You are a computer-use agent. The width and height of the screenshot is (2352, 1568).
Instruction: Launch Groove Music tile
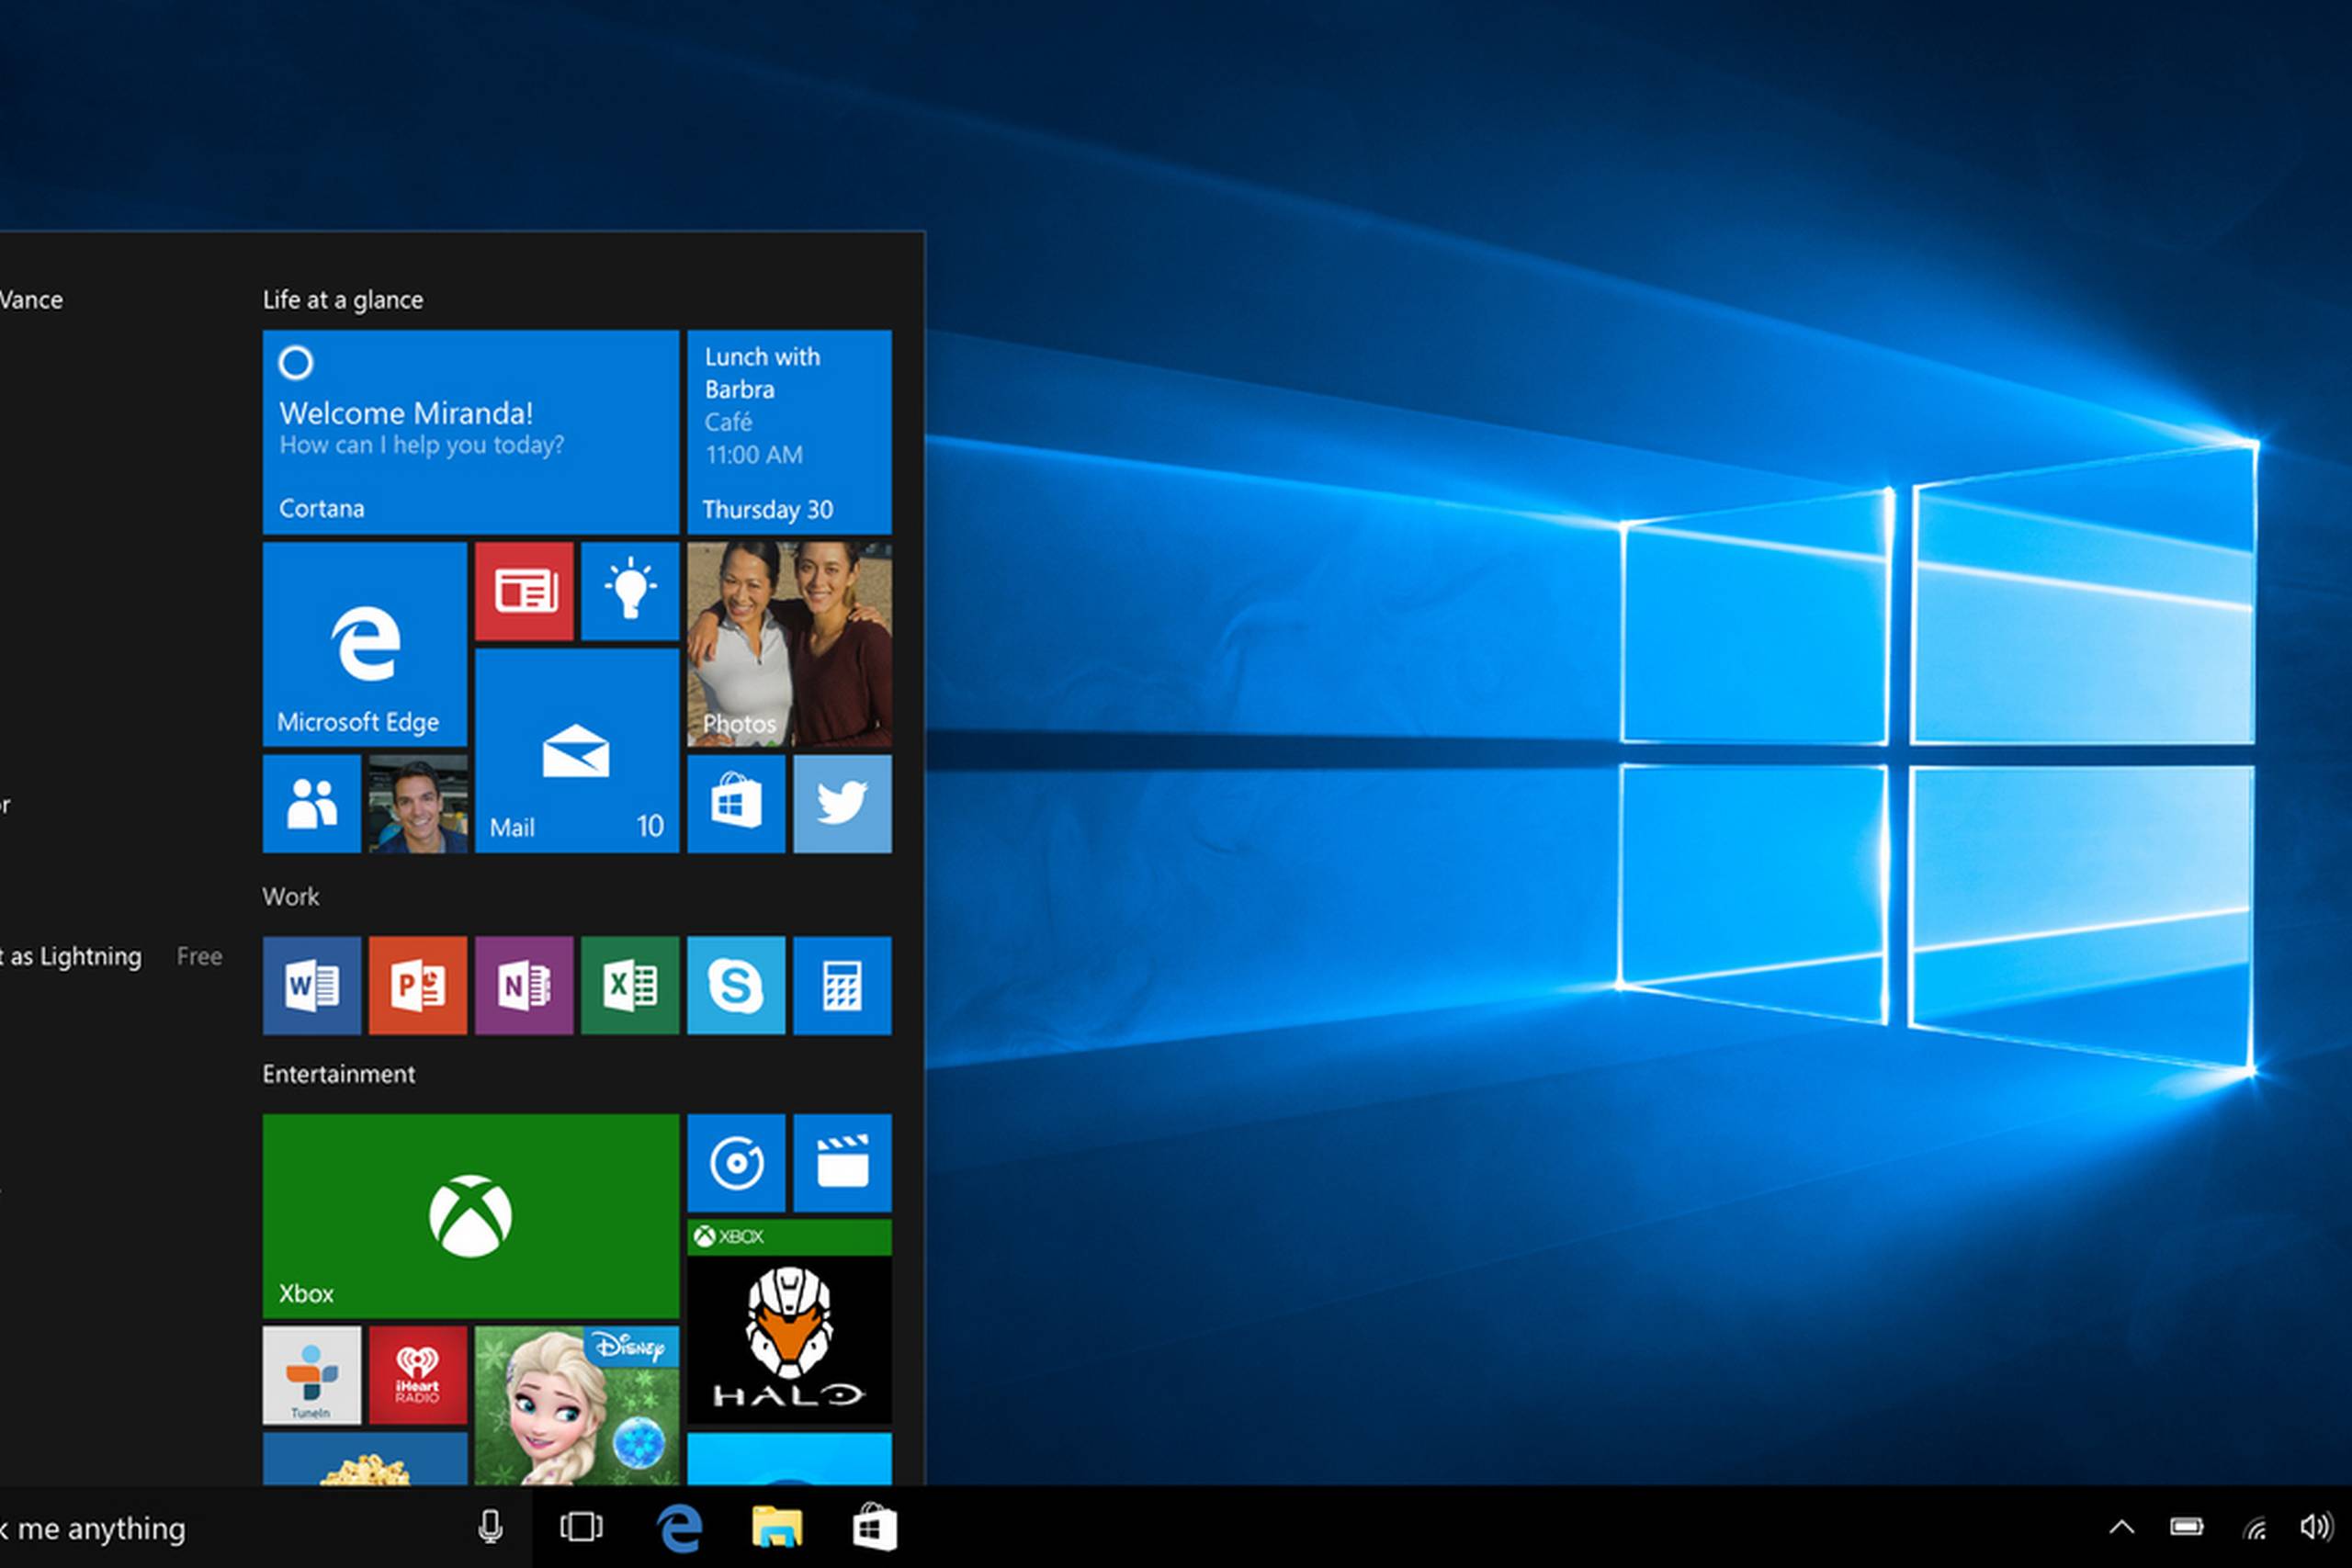tap(737, 1162)
